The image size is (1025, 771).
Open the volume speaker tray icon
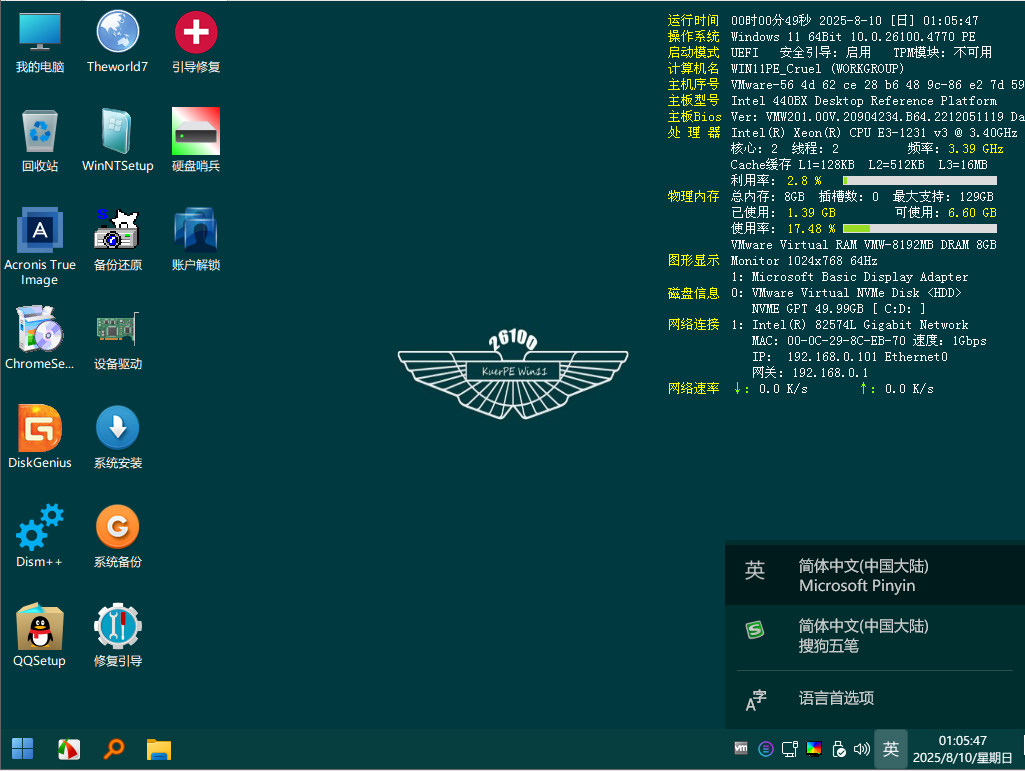click(862, 749)
